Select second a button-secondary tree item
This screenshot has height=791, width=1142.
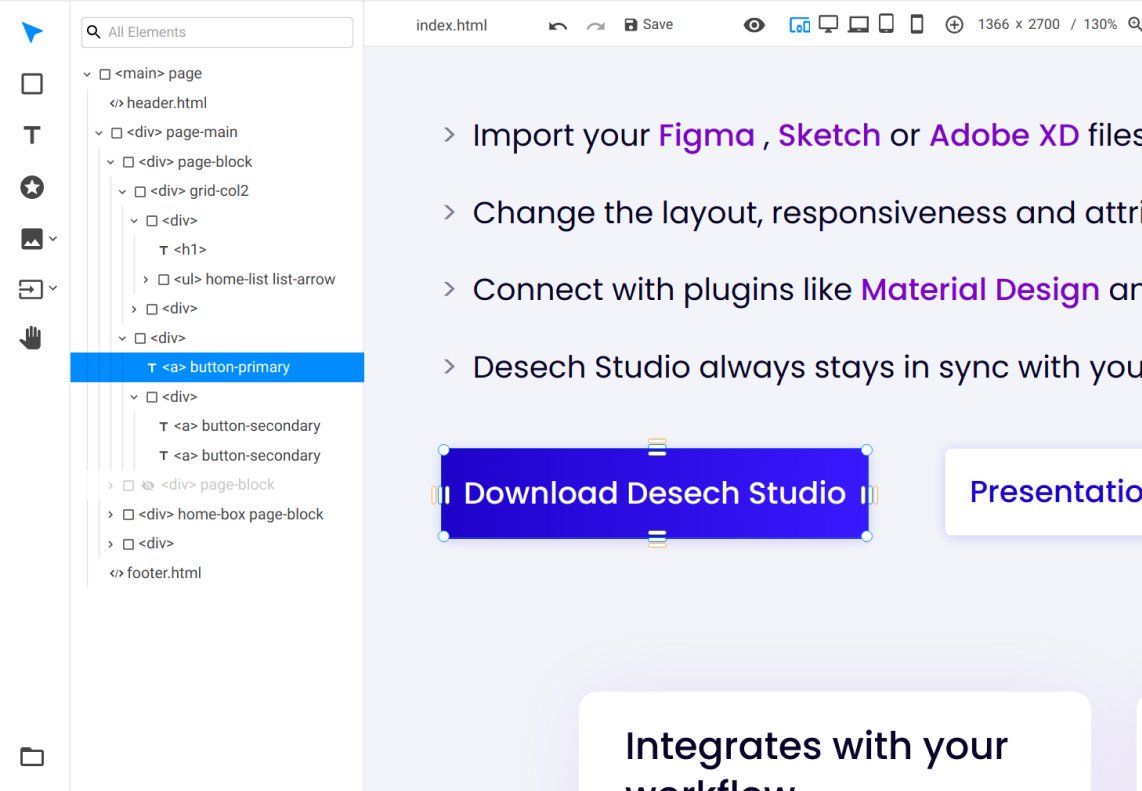tap(247, 456)
